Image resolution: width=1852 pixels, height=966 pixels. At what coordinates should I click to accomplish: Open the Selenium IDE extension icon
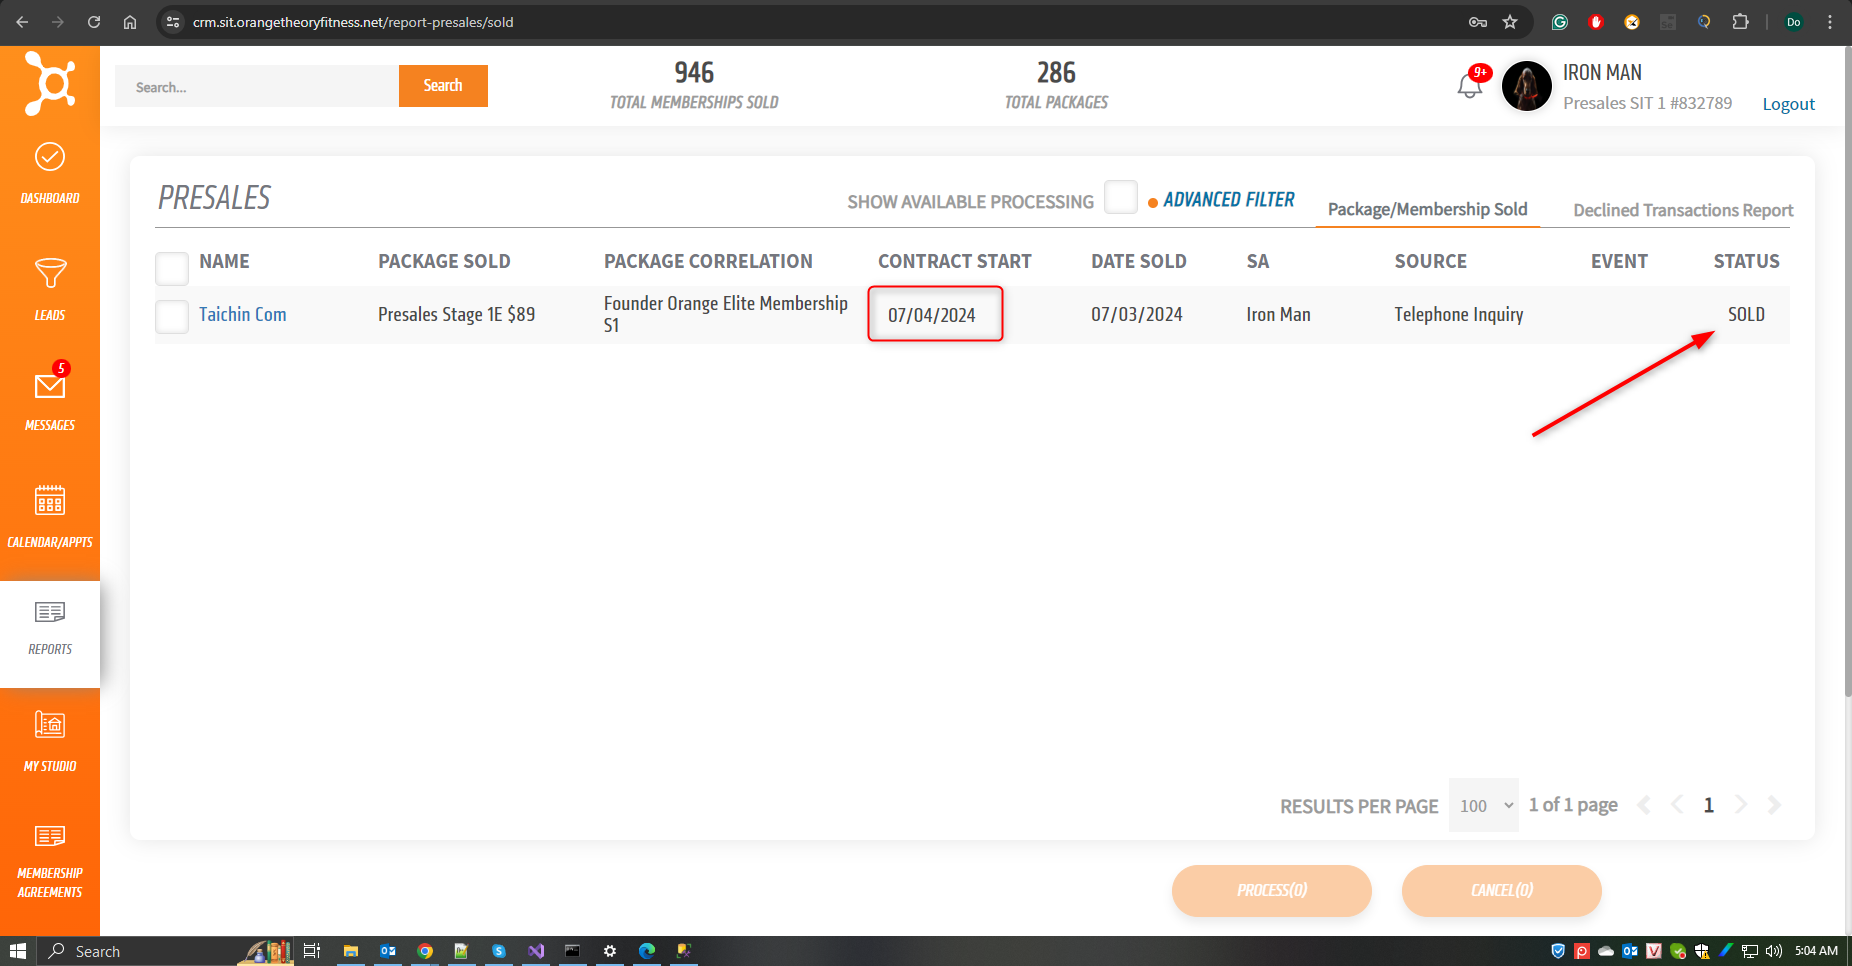tap(1668, 22)
